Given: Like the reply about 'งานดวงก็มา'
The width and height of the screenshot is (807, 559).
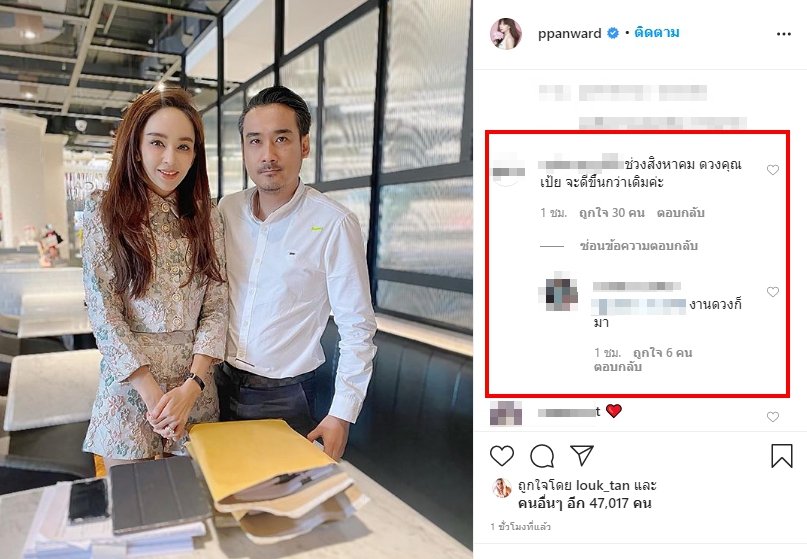Looking at the screenshot, I should (x=773, y=292).
